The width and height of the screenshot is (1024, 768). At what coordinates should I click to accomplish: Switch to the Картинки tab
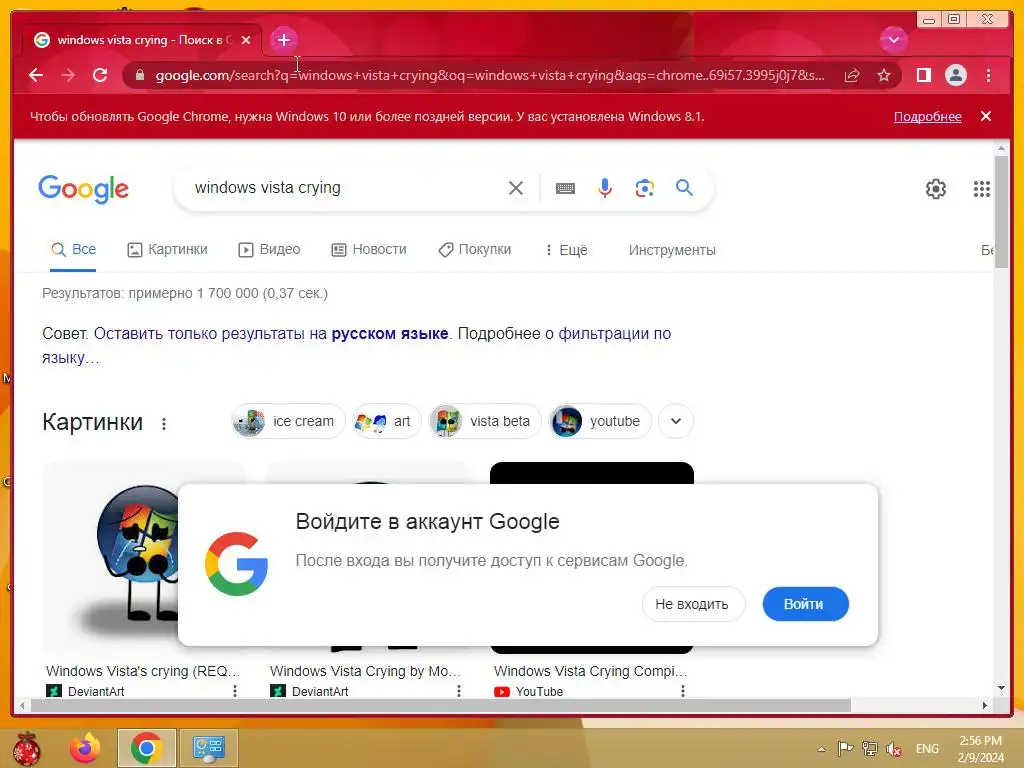click(167, 249)
